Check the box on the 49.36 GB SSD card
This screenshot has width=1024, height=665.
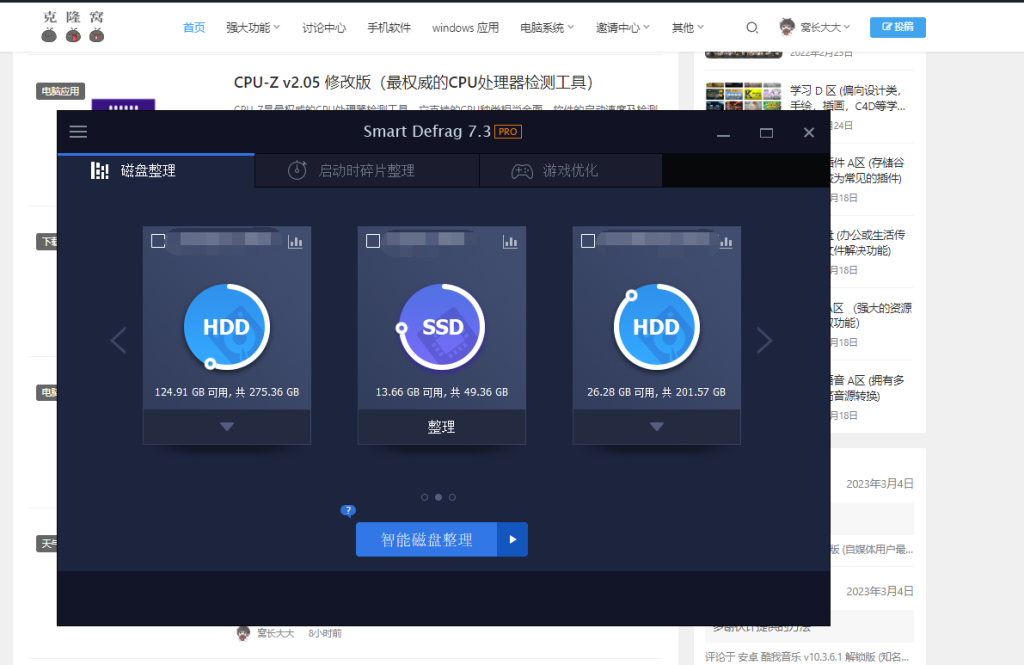coord(373,241)
